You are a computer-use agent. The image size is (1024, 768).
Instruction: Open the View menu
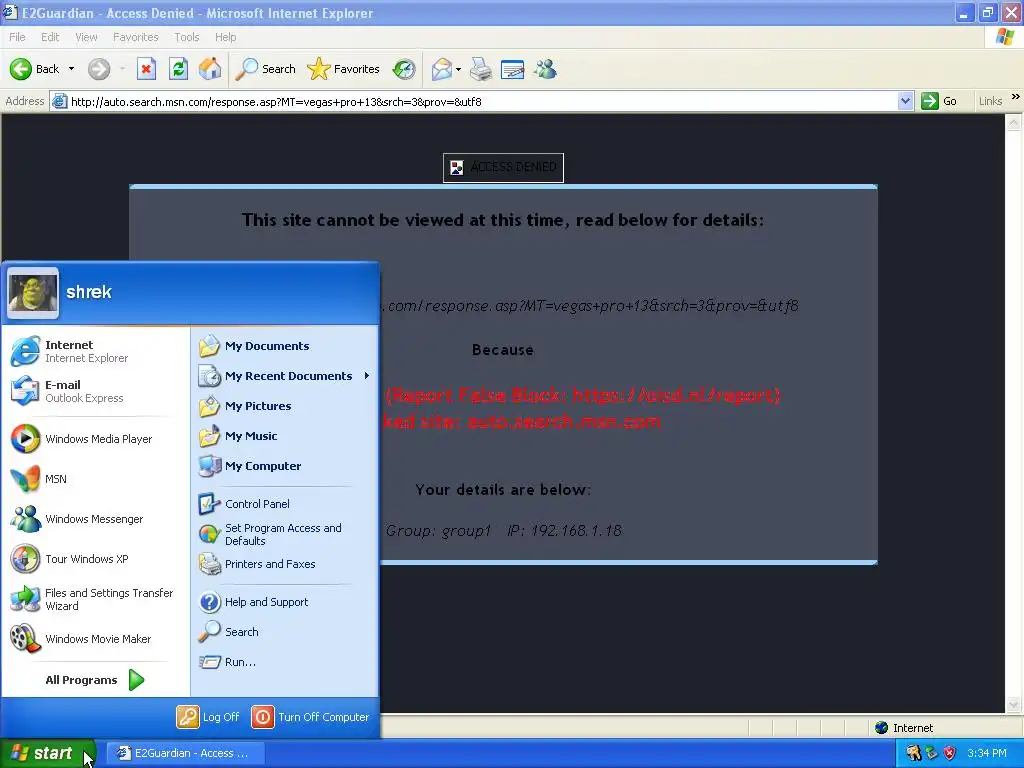[86, 37]
